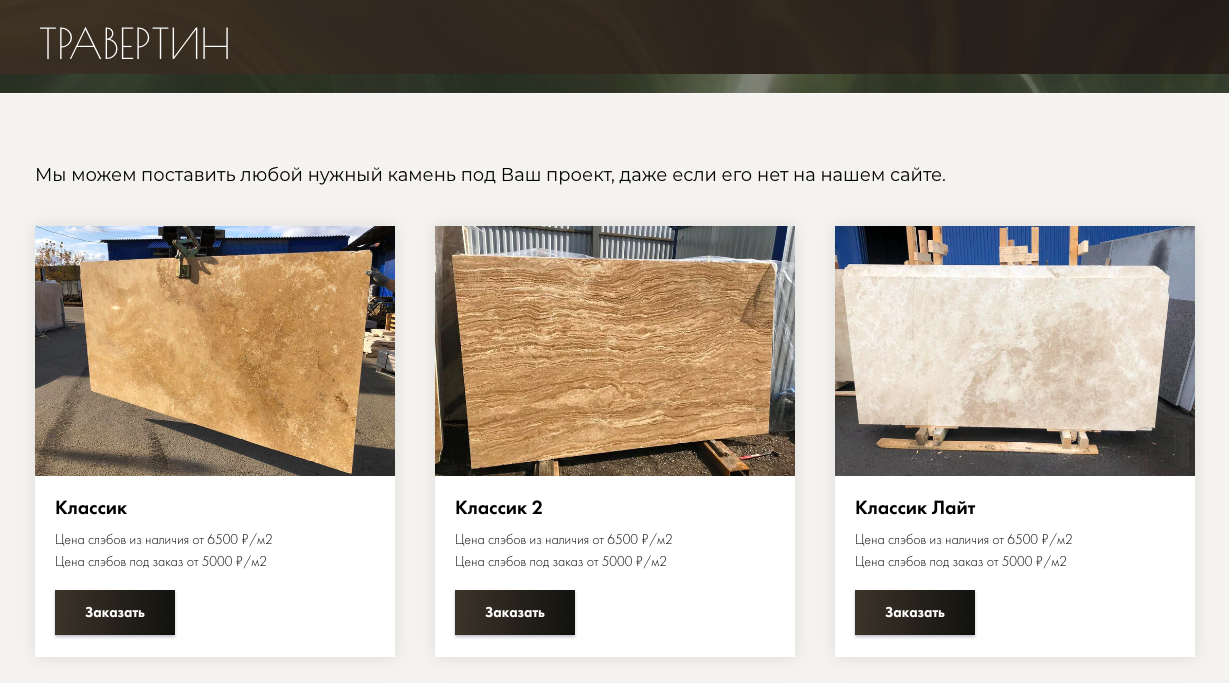This screenshot has width=1229, height=683.
Task: Click the made-to-order price line in Классик 2 card
Action: click(561, 562)
